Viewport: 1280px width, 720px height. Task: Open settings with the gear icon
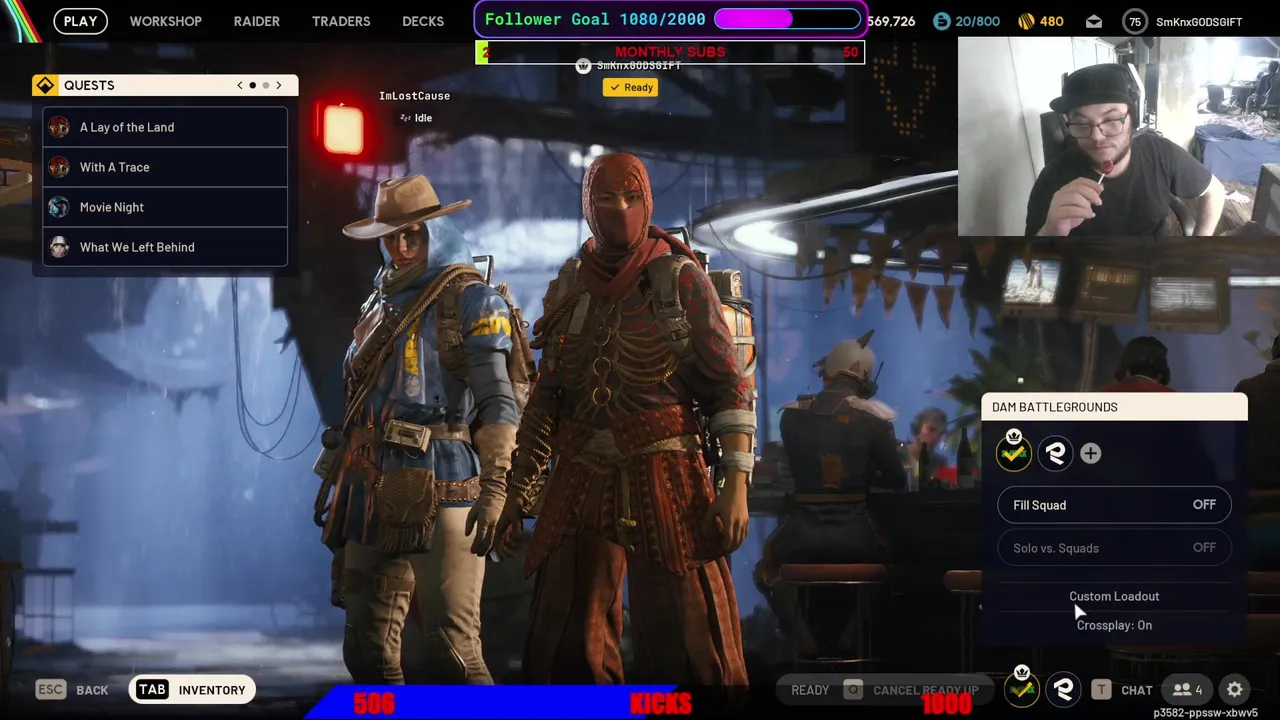pos(1235,689)
